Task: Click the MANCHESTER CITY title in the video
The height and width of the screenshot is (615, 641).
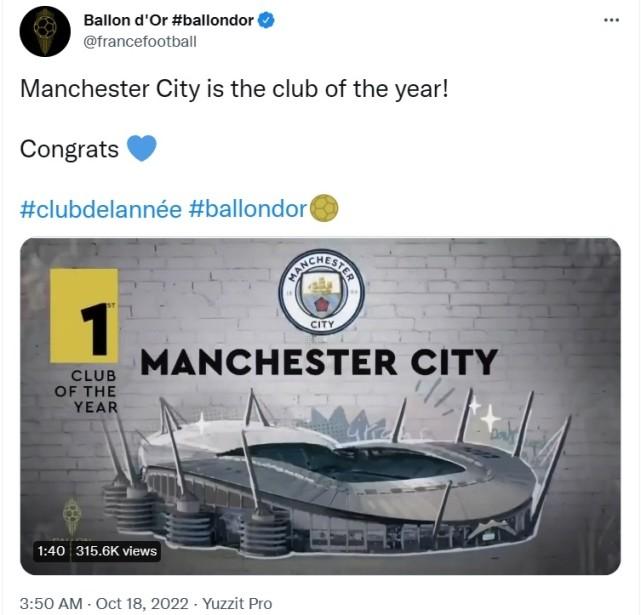Action: pos(319,361)
